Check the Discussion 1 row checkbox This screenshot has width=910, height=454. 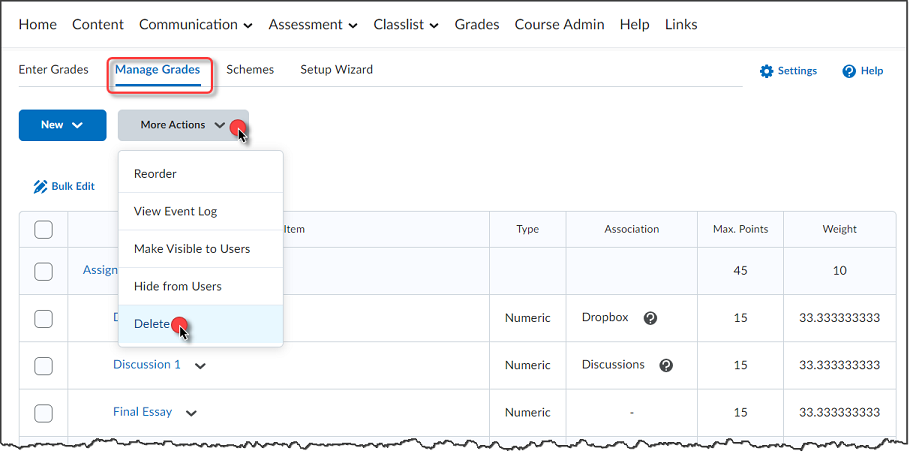point(44,366)
